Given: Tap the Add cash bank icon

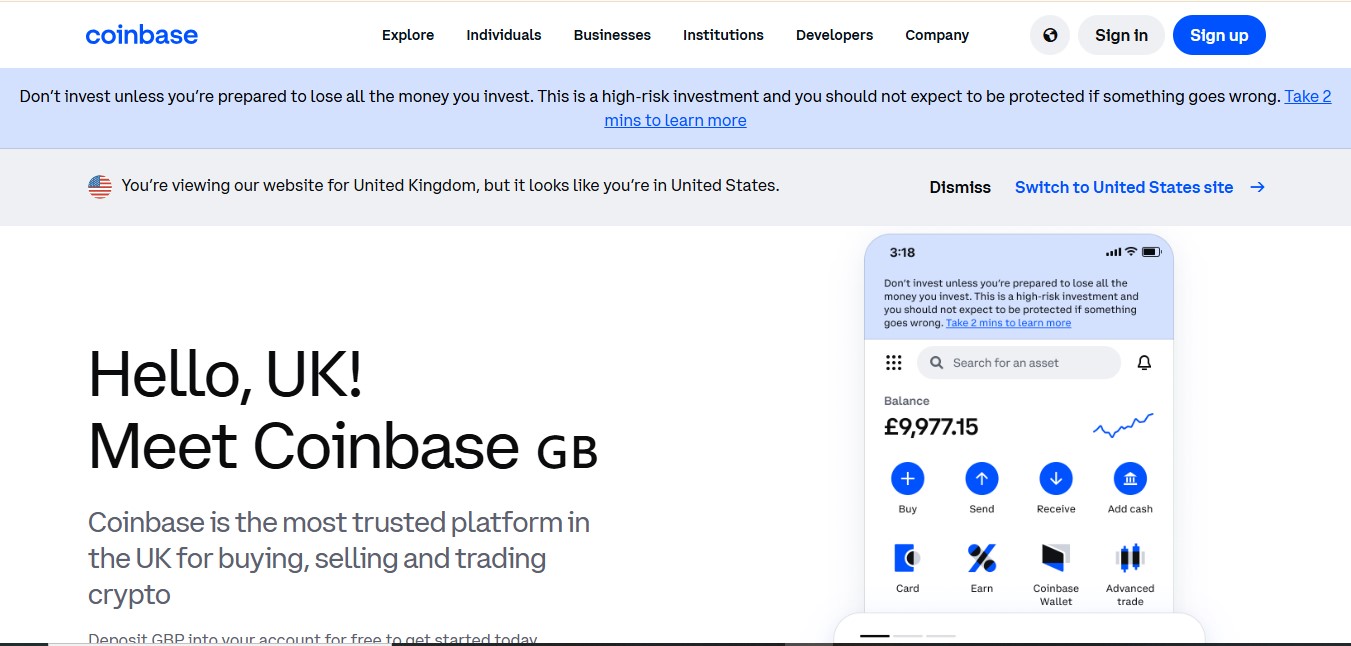Looking at the screenshot, I should pos(1130,479).
